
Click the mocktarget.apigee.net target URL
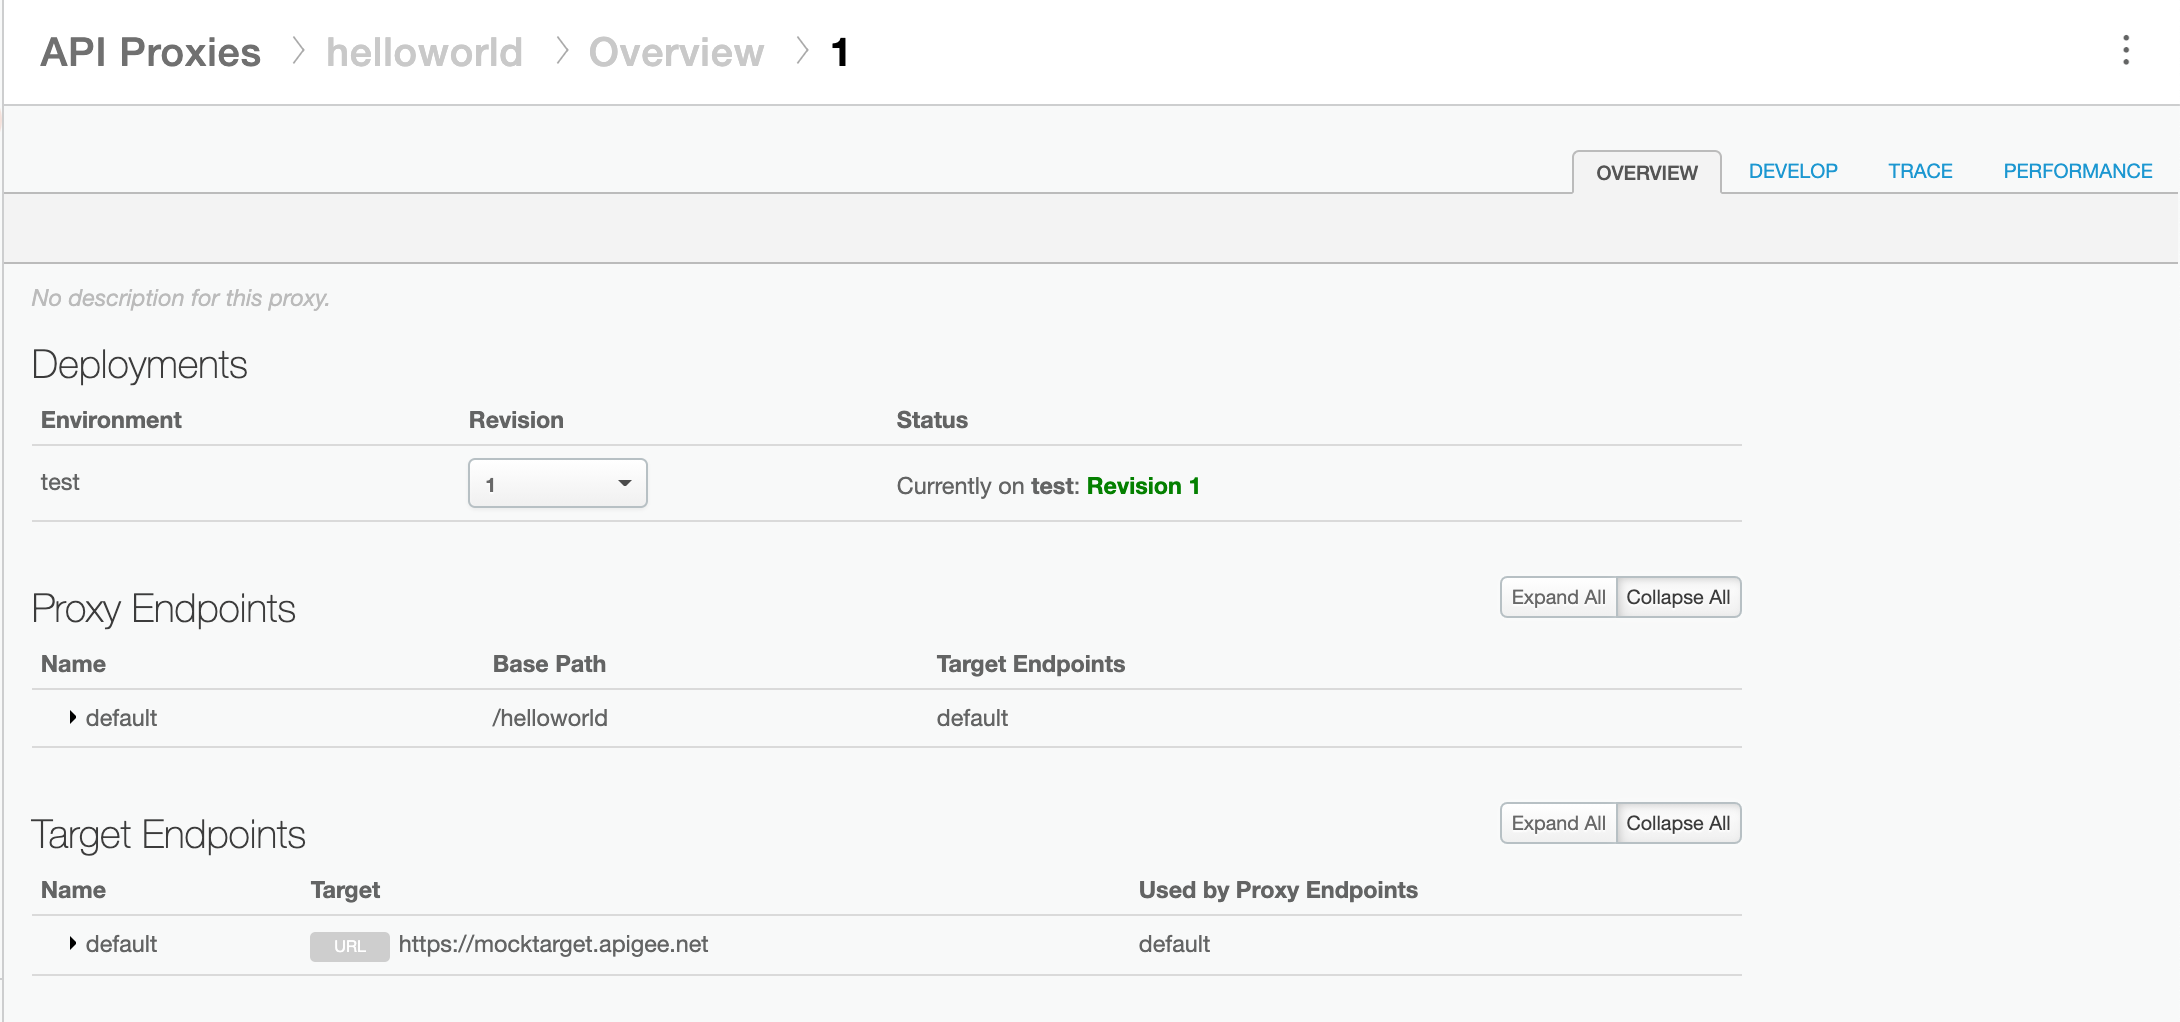[554, 943]
